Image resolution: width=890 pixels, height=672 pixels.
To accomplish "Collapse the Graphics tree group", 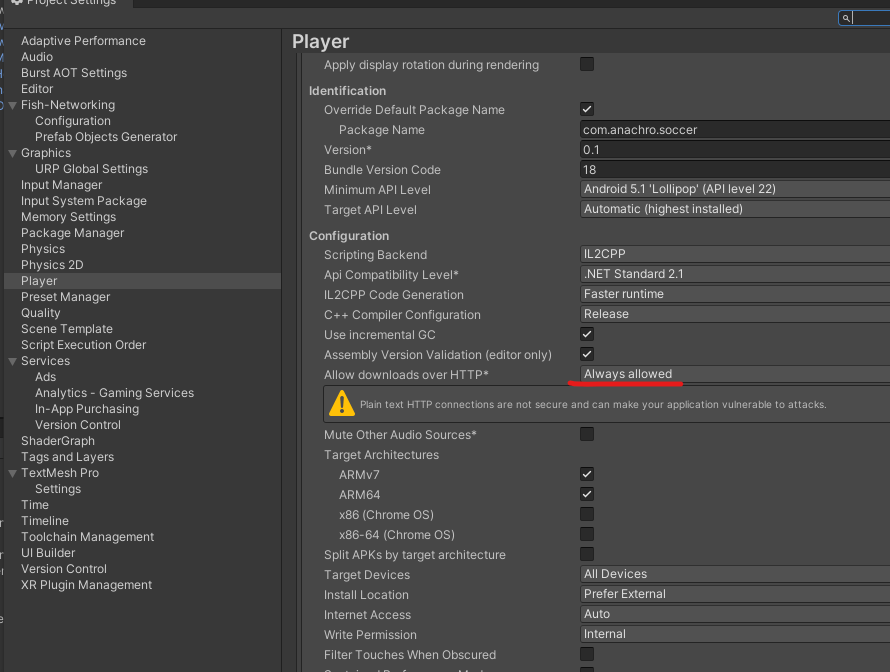I will pyautogui.click(x=12, y=153).
